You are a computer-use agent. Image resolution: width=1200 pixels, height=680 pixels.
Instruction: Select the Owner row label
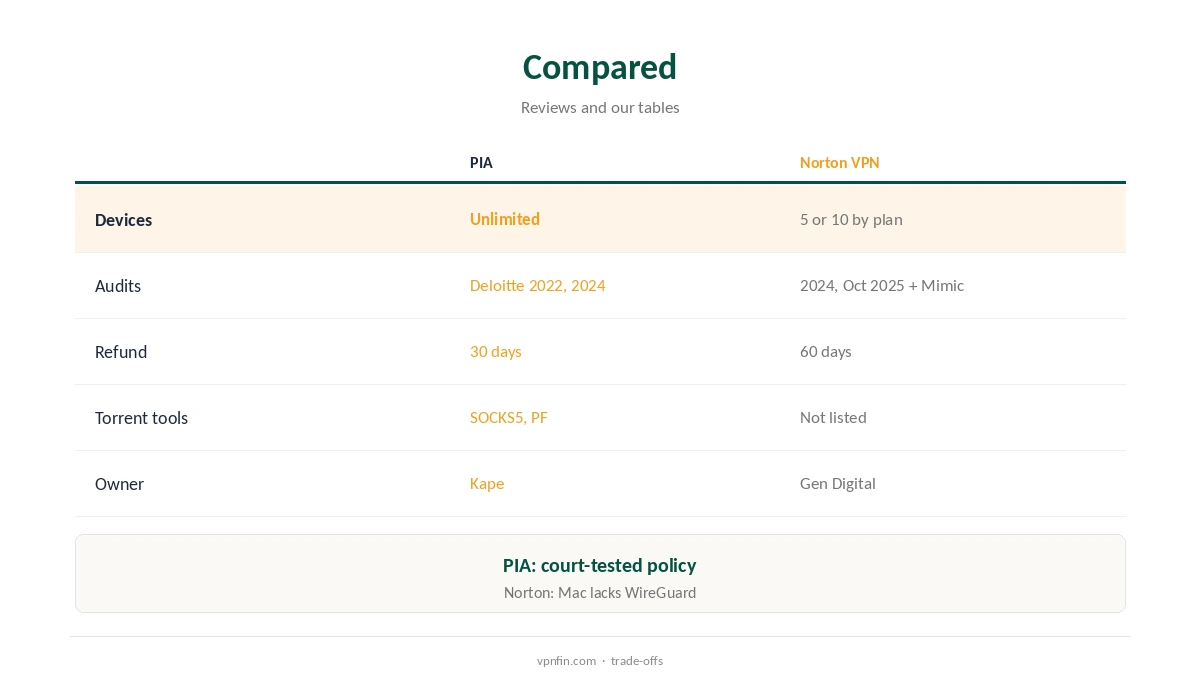pos(119,483)
